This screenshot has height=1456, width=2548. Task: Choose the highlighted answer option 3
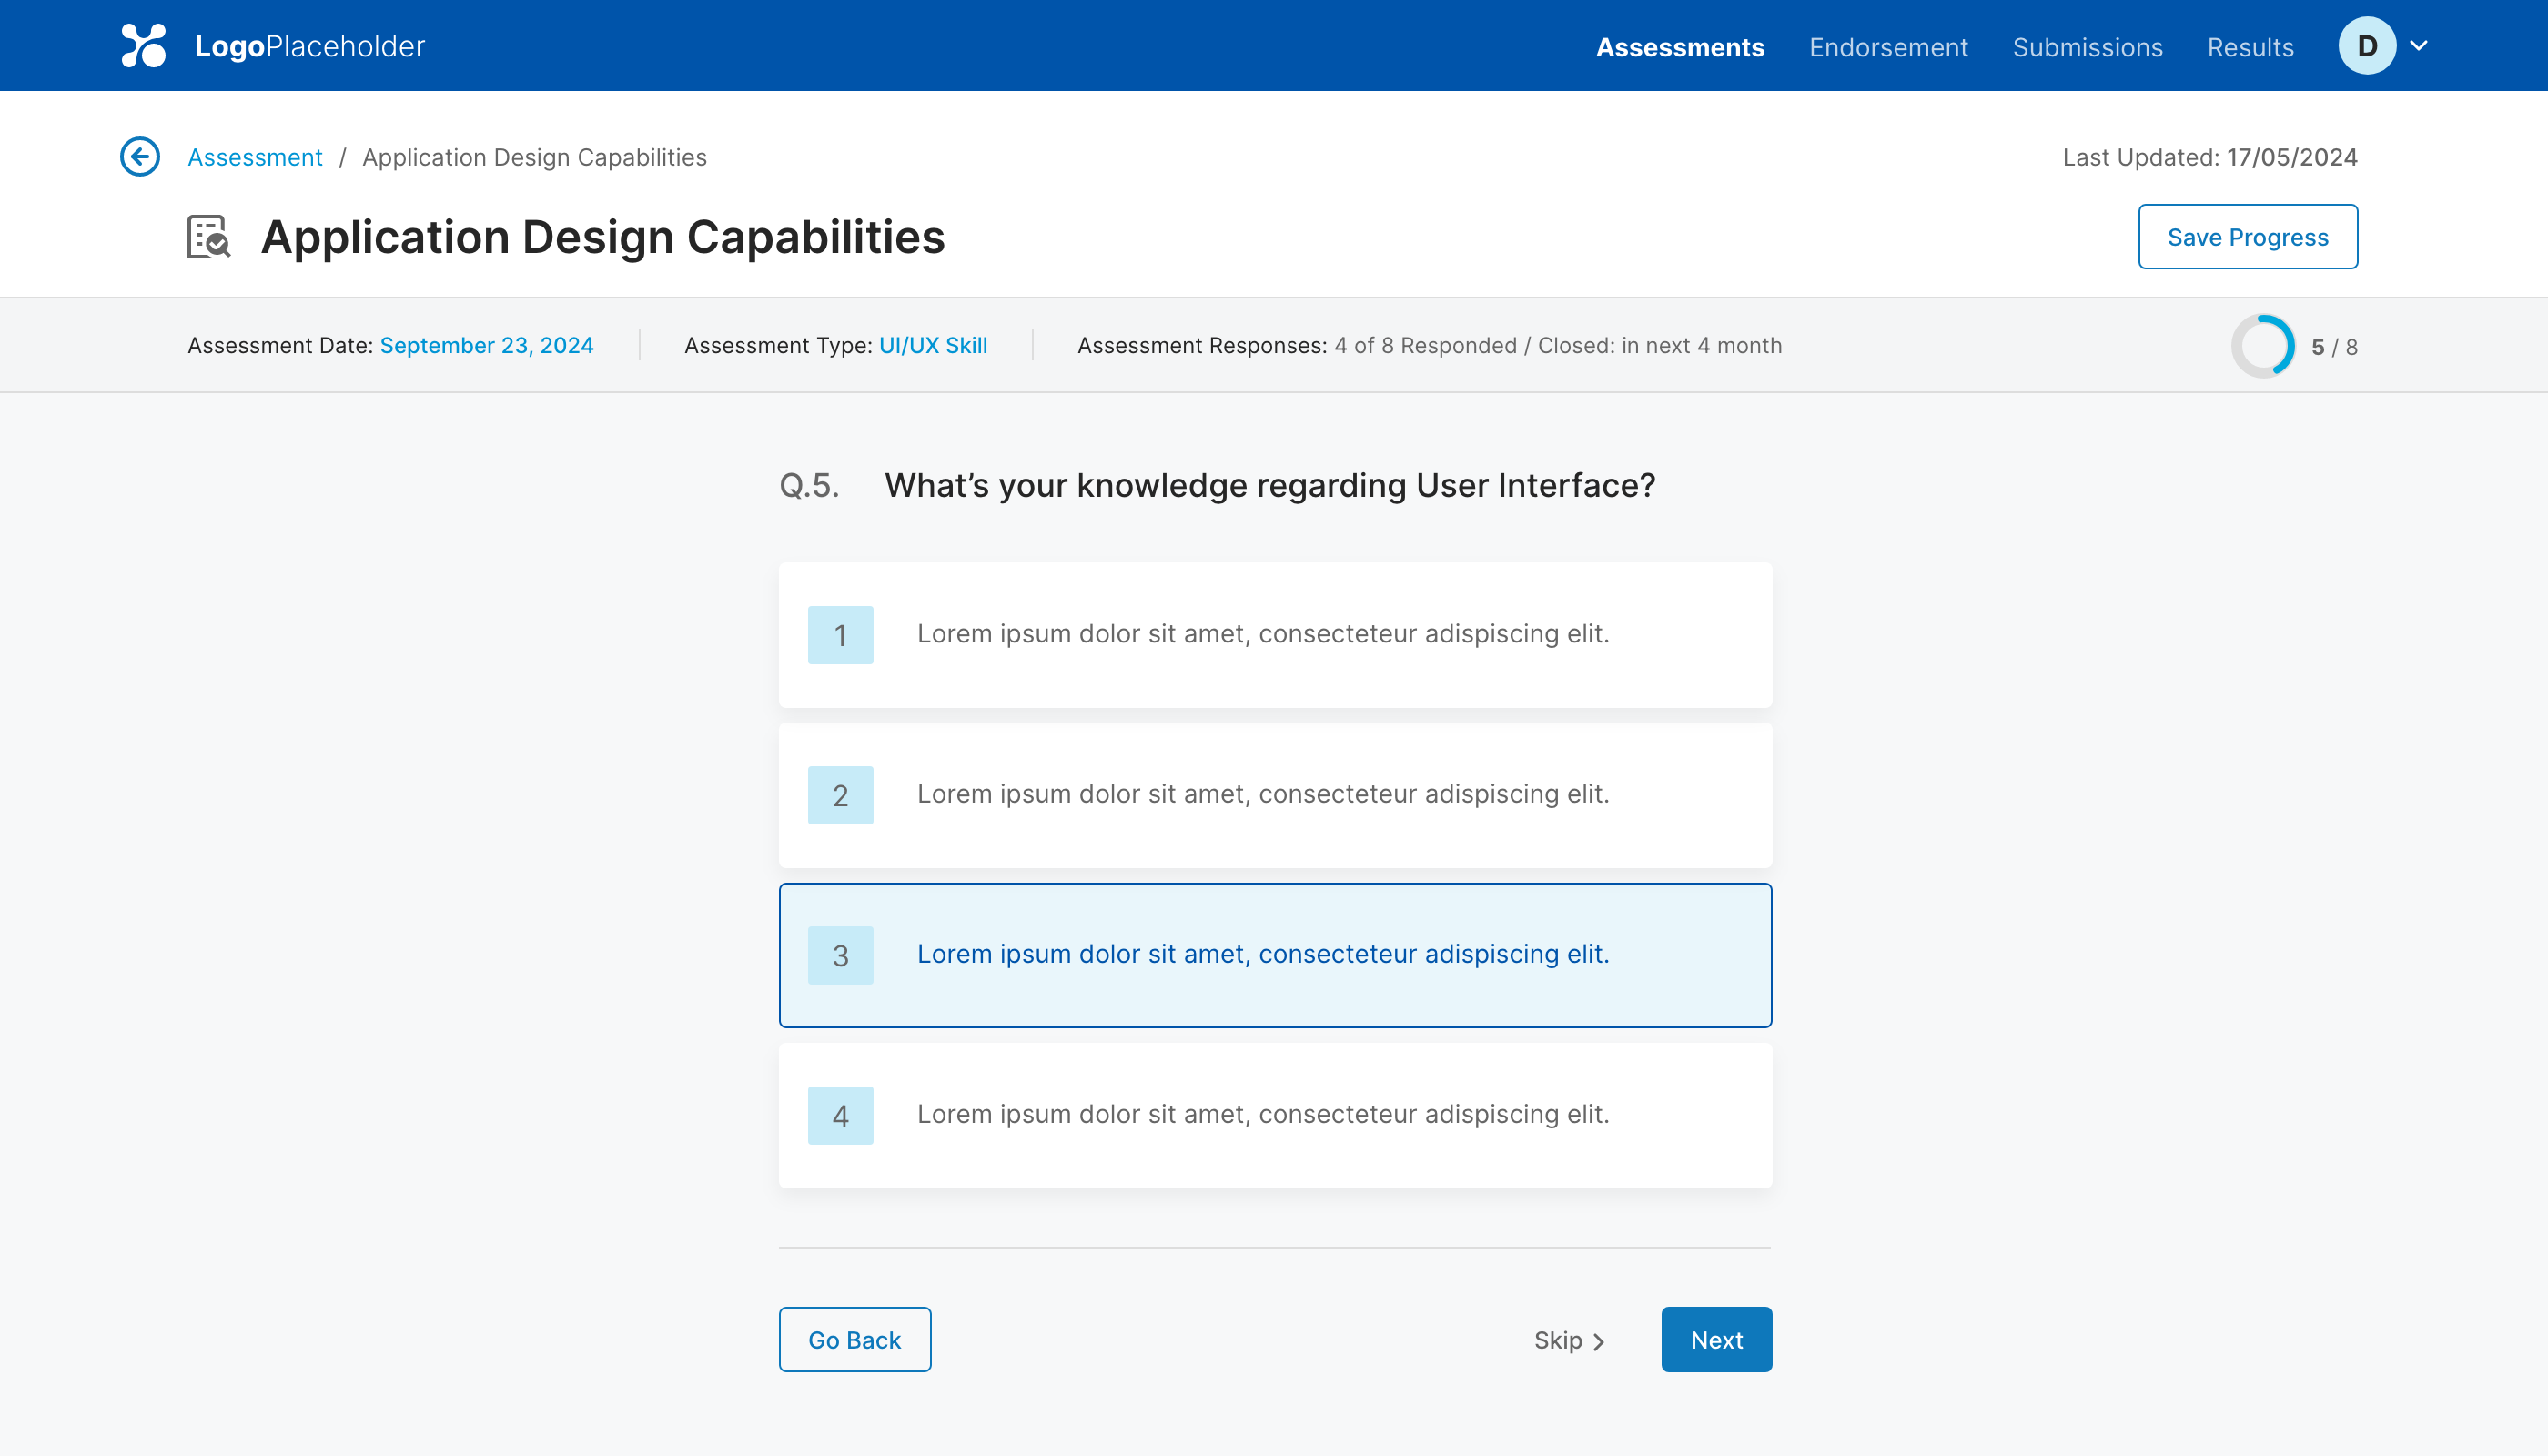click(1275, 955)
